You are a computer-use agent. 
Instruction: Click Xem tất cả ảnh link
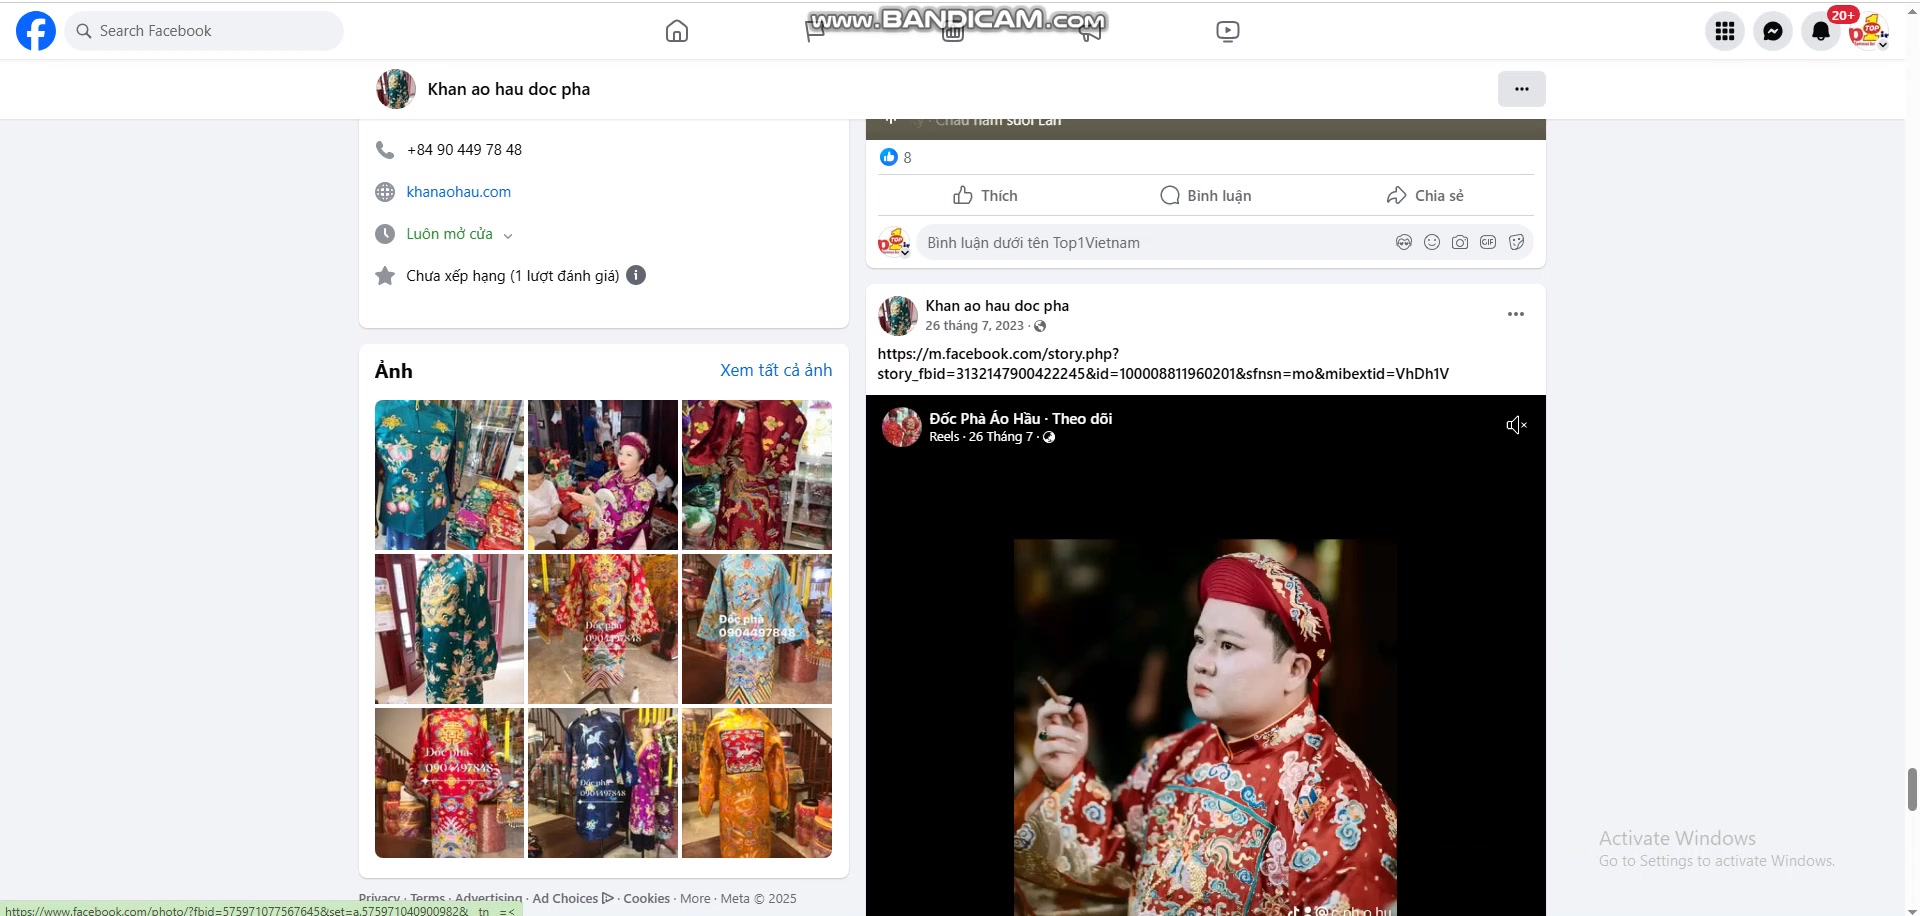pos(775,370)
